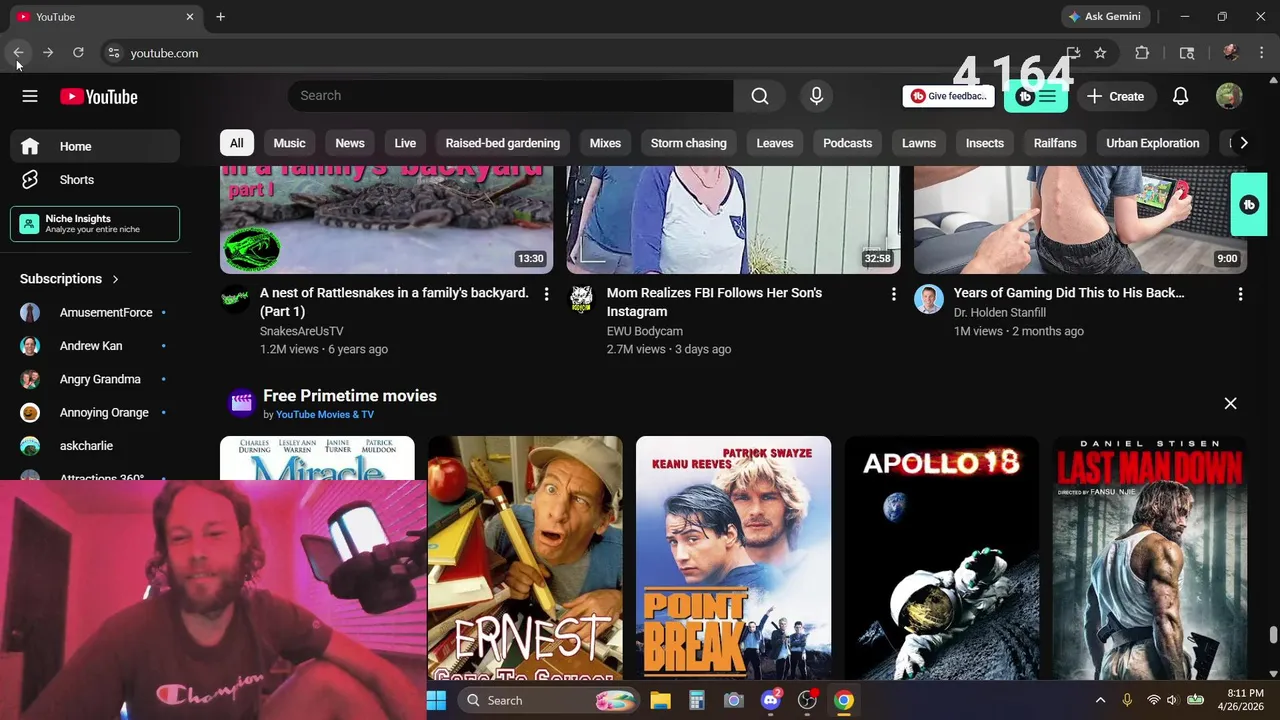Open more options for Years of Gaming video
The height and width of the screenshot is (720, 1280).
tap(1240, 294)
